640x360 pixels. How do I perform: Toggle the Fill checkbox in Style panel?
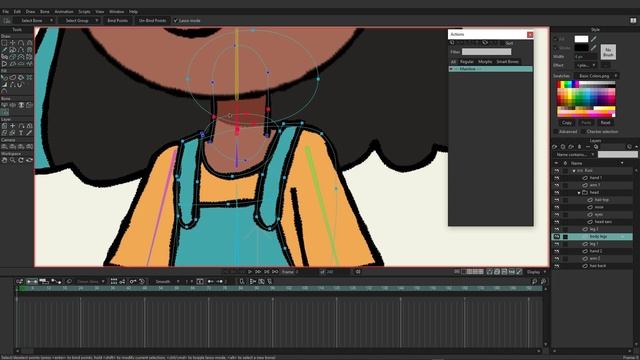tap(555, 39)
